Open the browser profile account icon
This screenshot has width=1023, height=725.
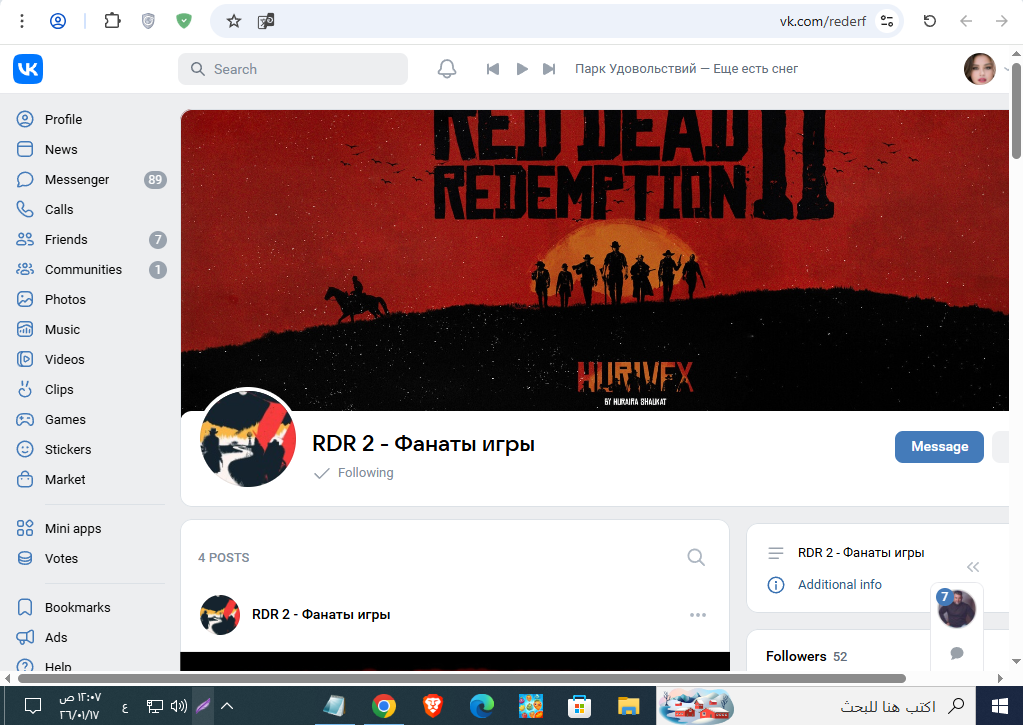point(58,21)
